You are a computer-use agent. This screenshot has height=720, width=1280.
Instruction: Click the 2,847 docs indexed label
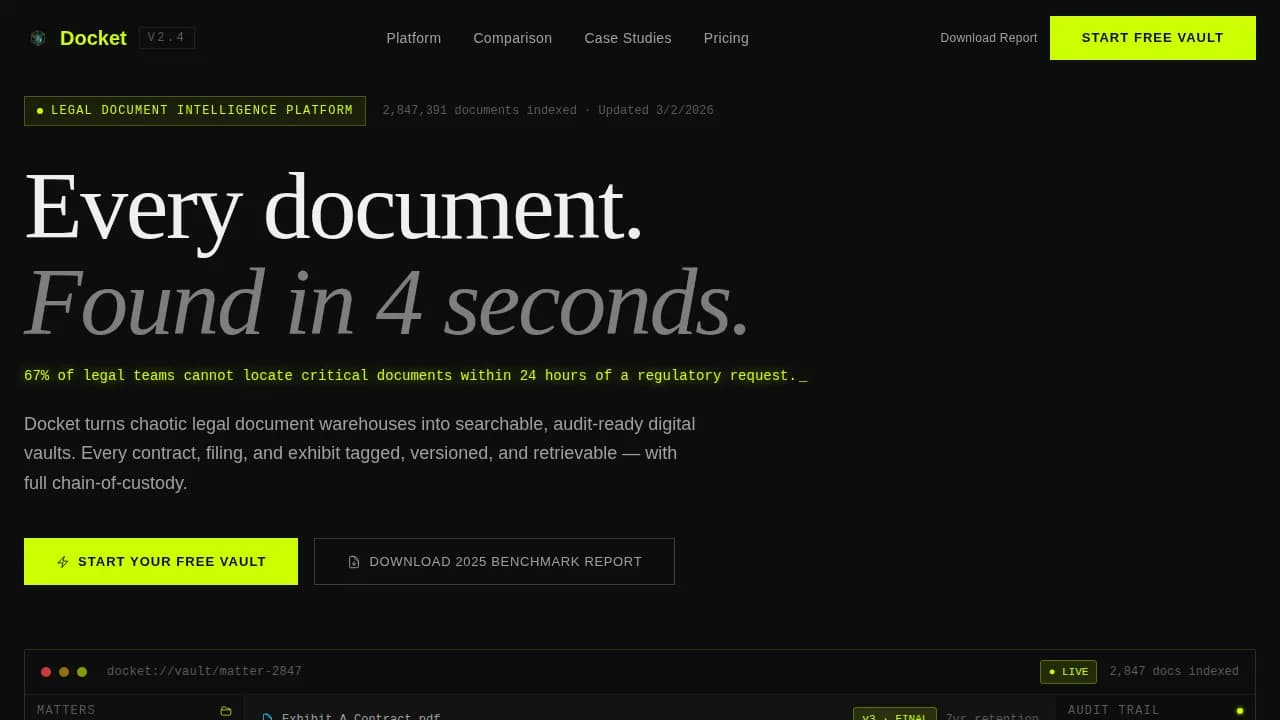point(1174,672)
